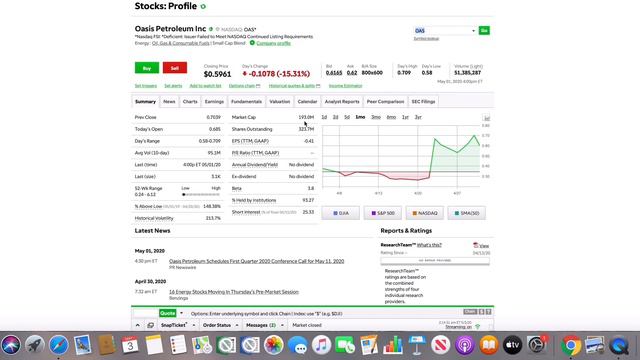Switch to the Earnings tab
The image size is (640, 360).
tap(214, 102)
